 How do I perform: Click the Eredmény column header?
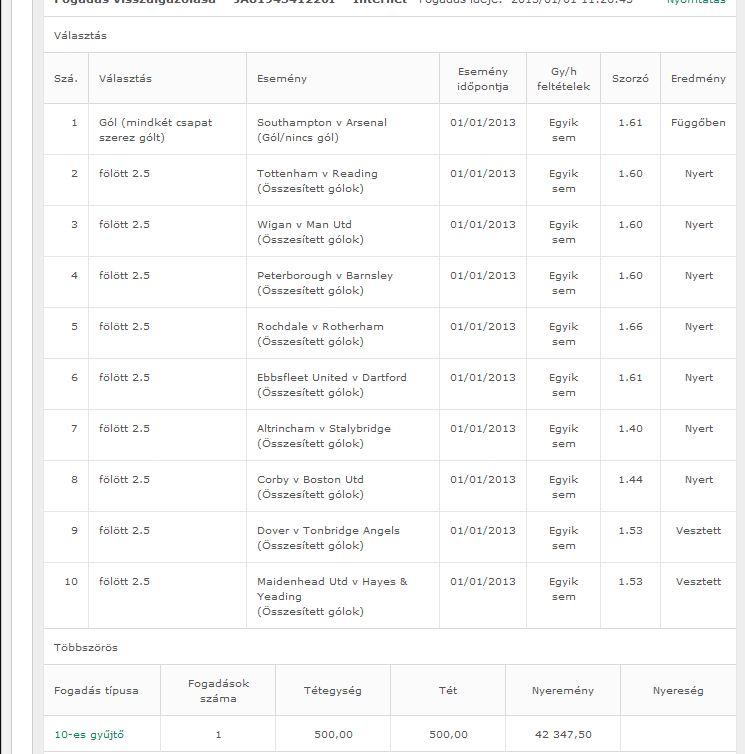point(698,79)
